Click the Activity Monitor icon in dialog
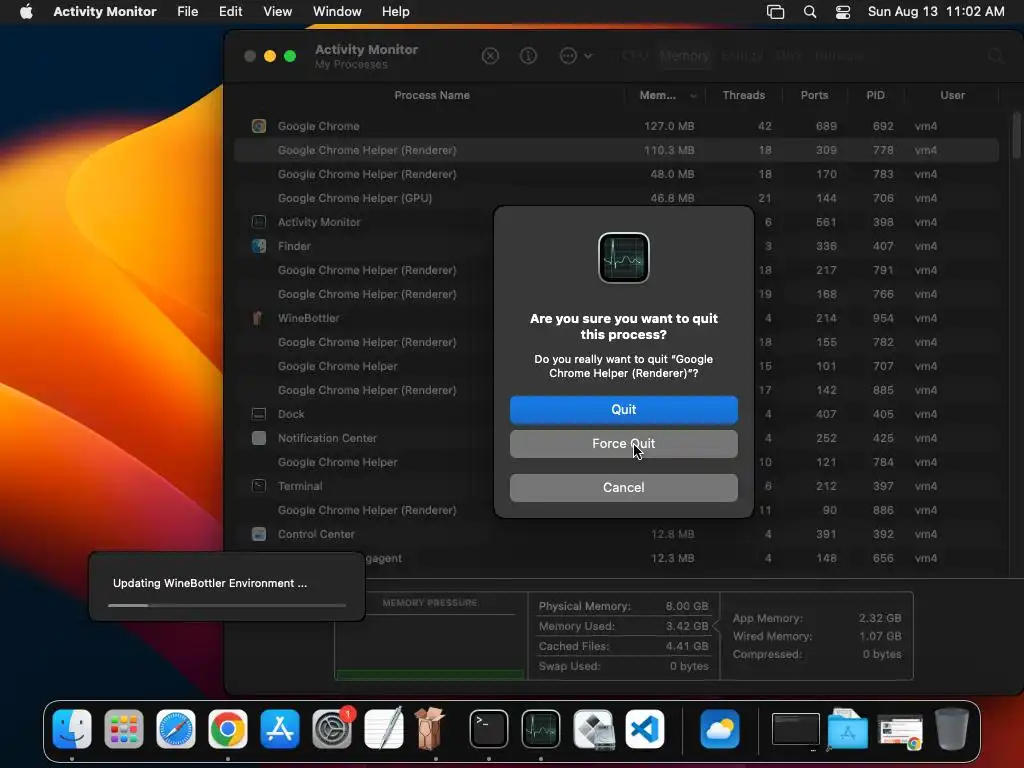This screenshot has height=768, width=1024. point(624,258)
